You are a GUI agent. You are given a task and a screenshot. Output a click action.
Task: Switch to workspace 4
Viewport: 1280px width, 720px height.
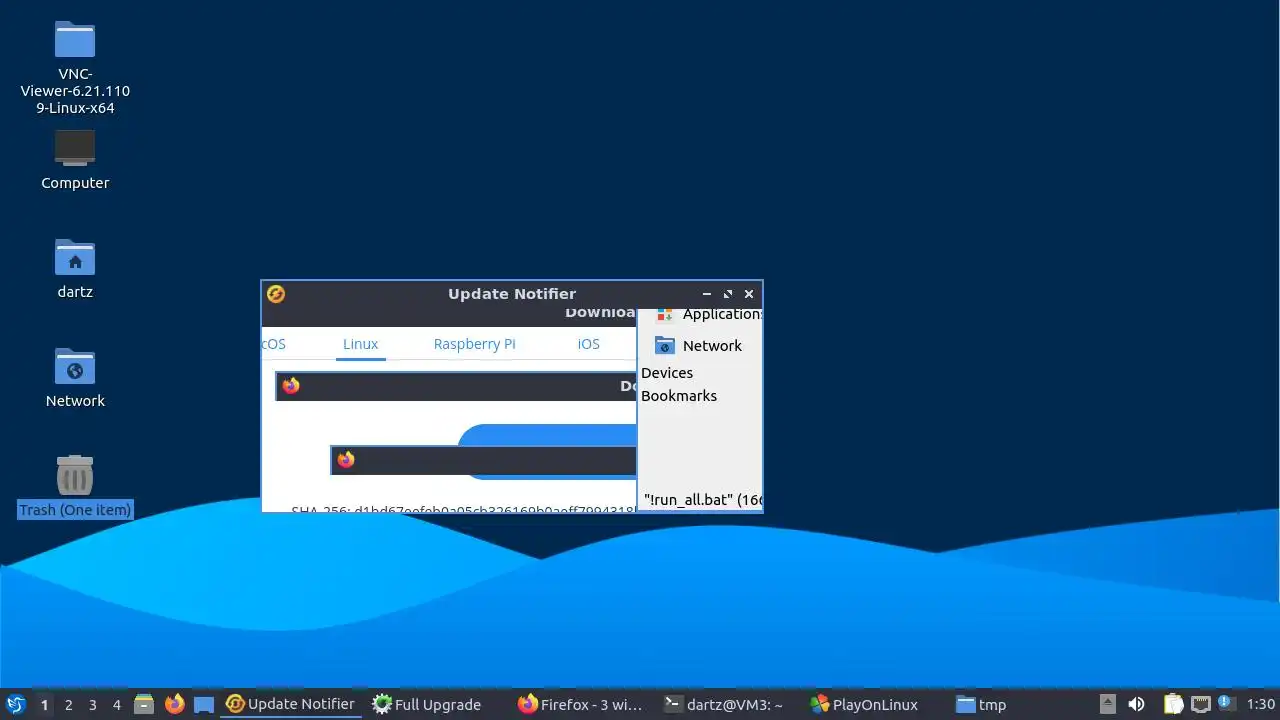116,704
